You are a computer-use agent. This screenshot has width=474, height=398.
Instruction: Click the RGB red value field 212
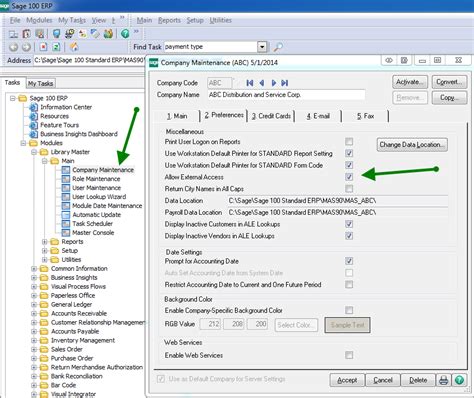[x=210, y=324]
